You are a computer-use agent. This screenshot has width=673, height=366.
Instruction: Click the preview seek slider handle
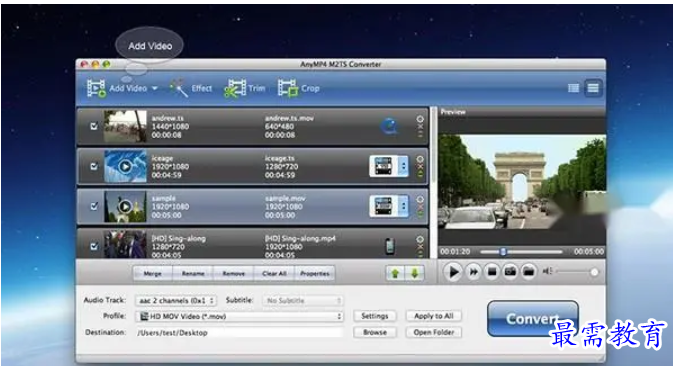pyautogui.click(x=503, y=251)
